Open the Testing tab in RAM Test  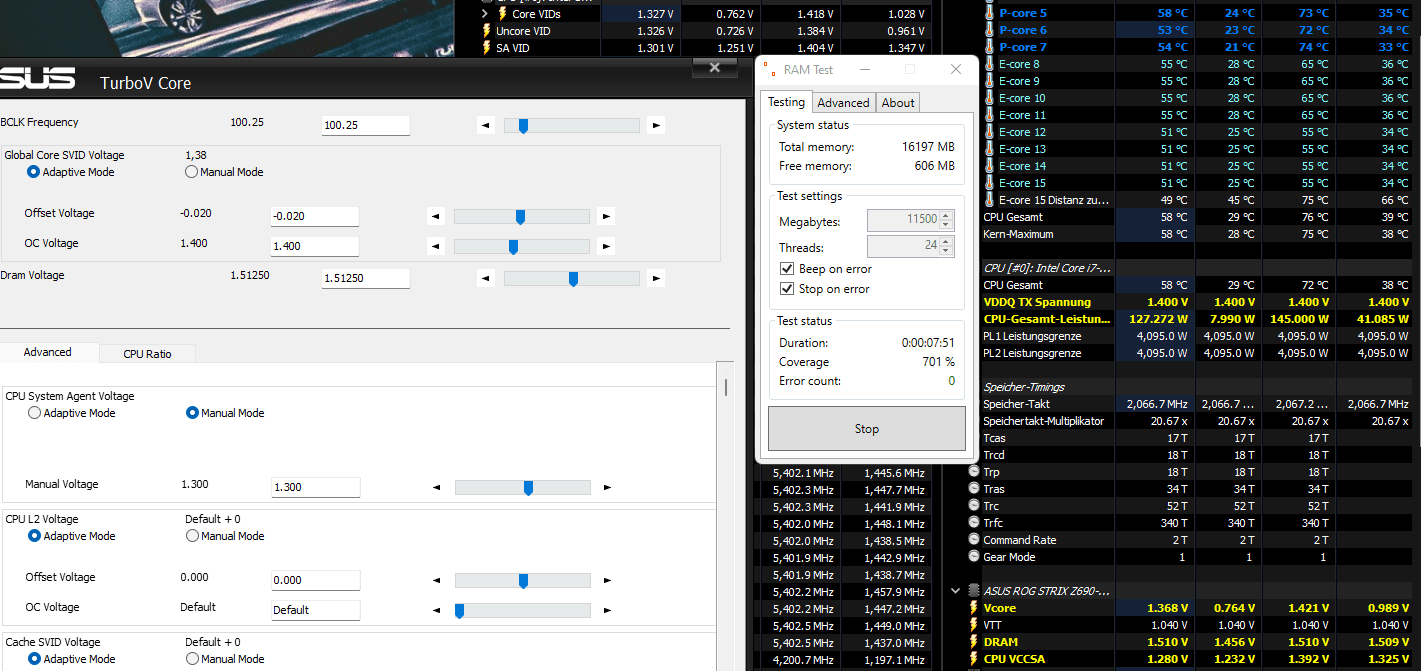point(786,102)
